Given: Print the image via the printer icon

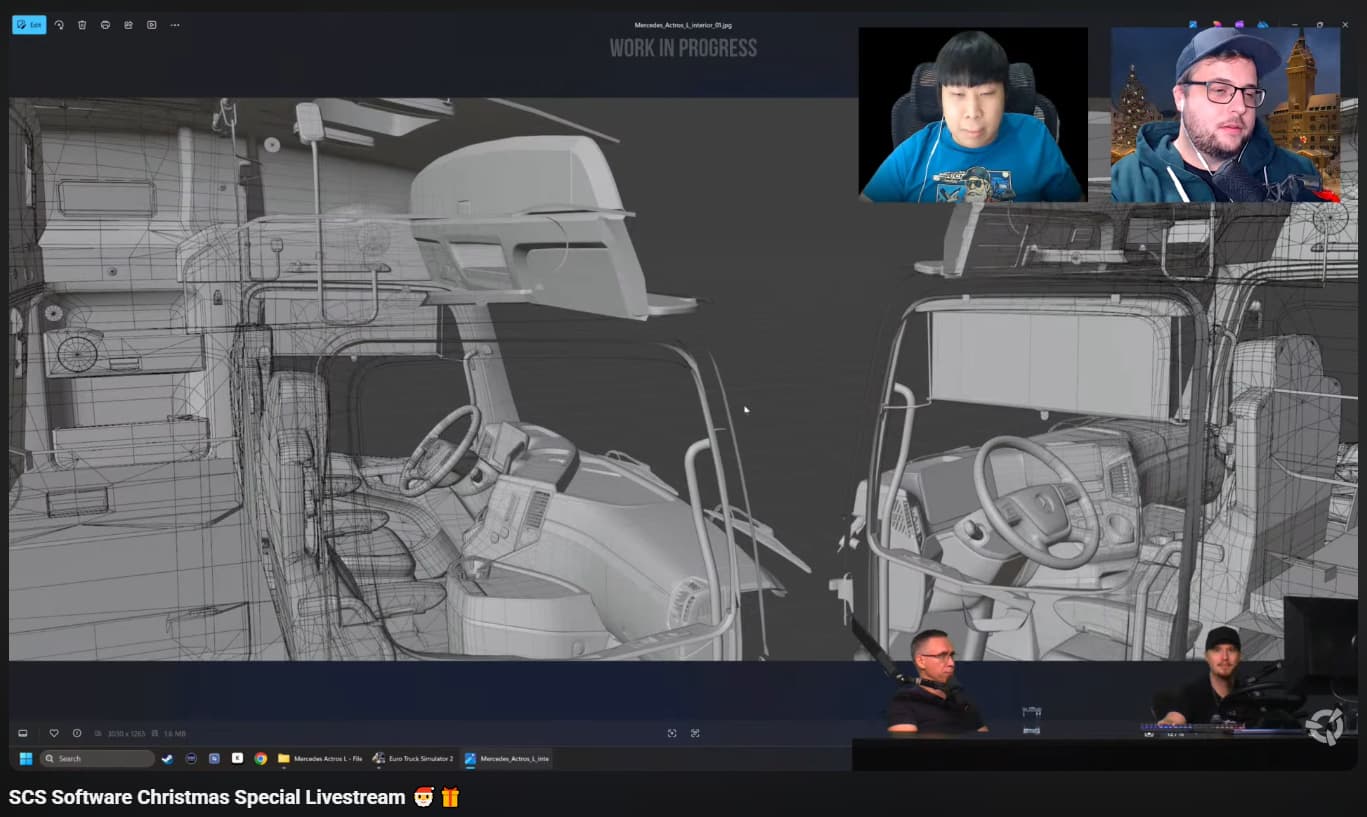Looking at the screenshot, I should [x=105, y=25].
